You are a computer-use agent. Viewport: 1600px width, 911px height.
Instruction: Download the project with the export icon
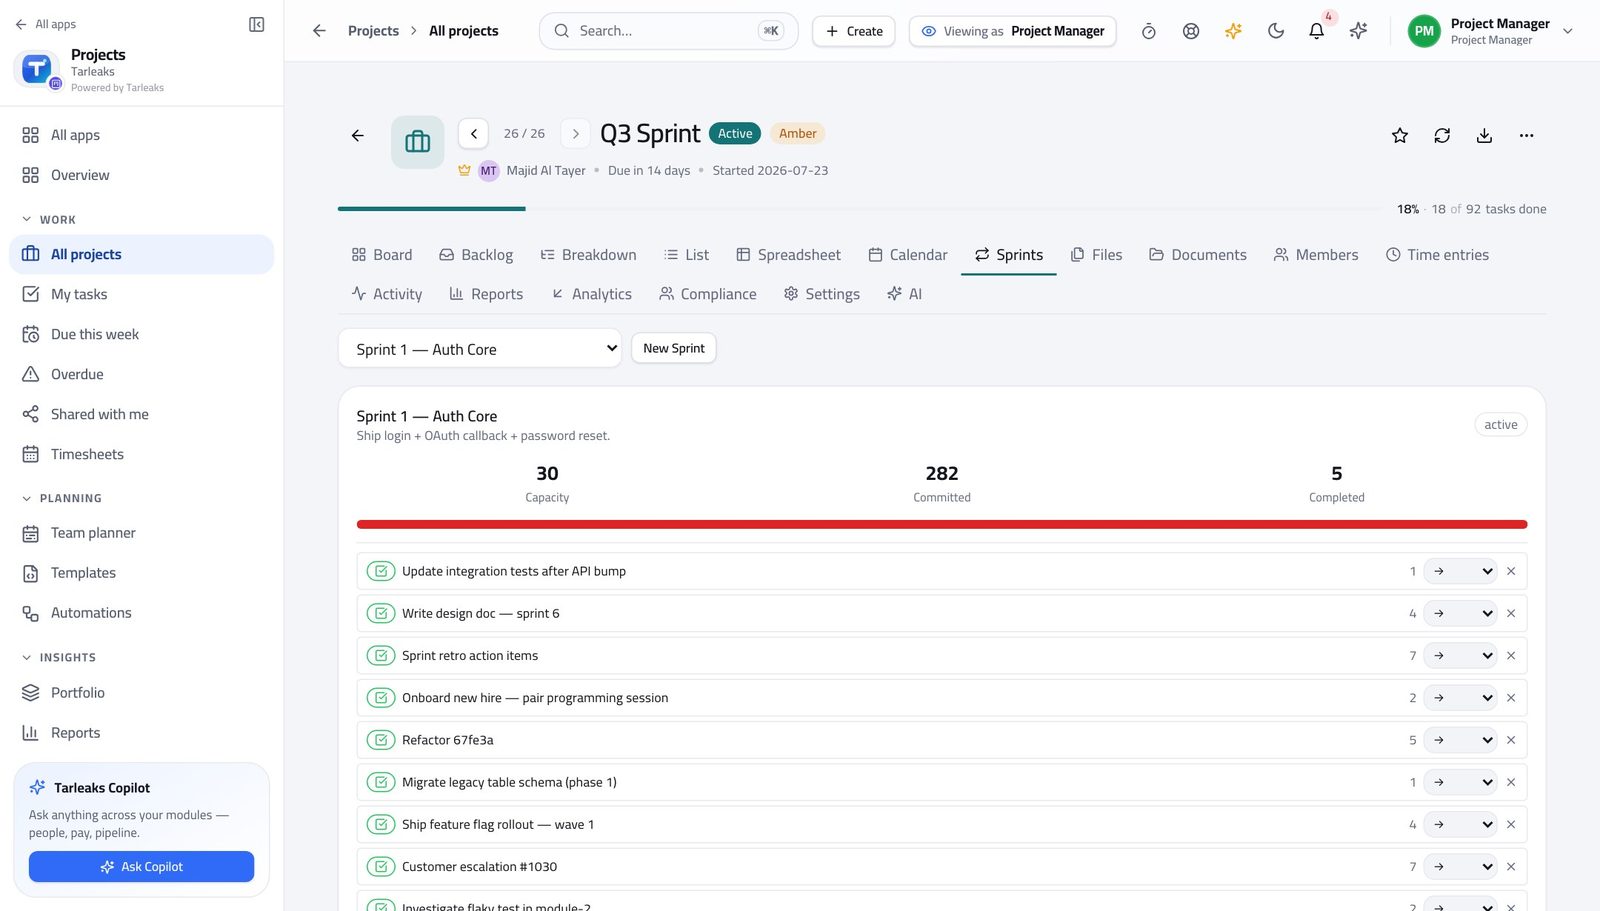1484,136
